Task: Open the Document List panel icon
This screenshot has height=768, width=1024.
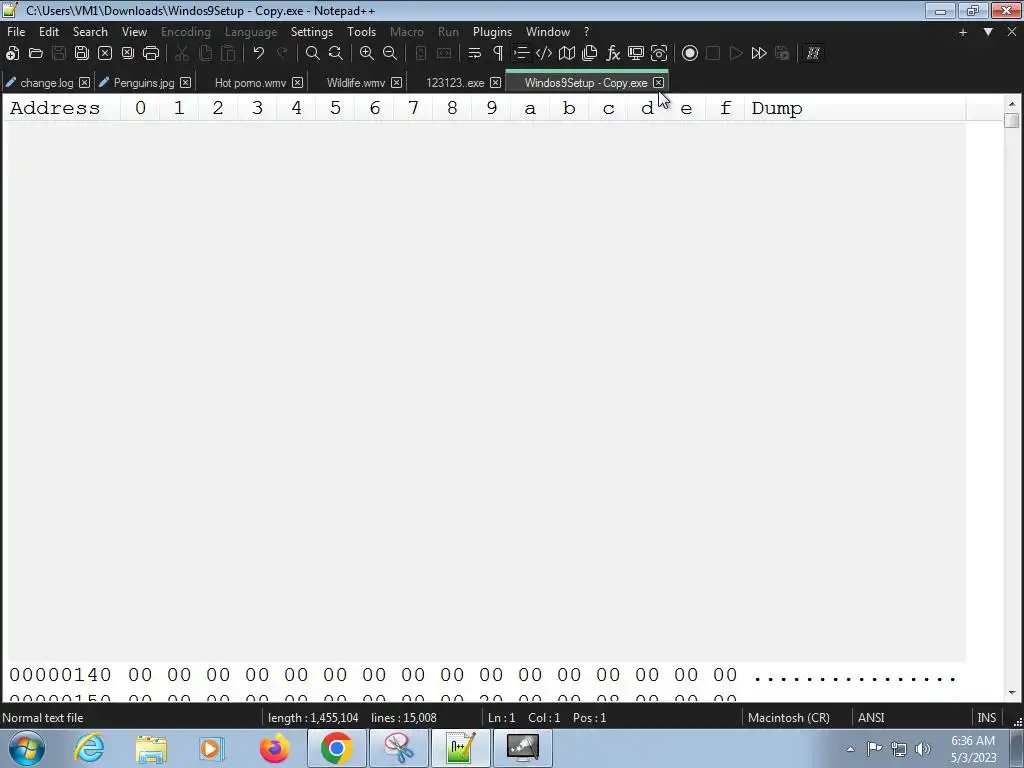Action: click(590, 54)
